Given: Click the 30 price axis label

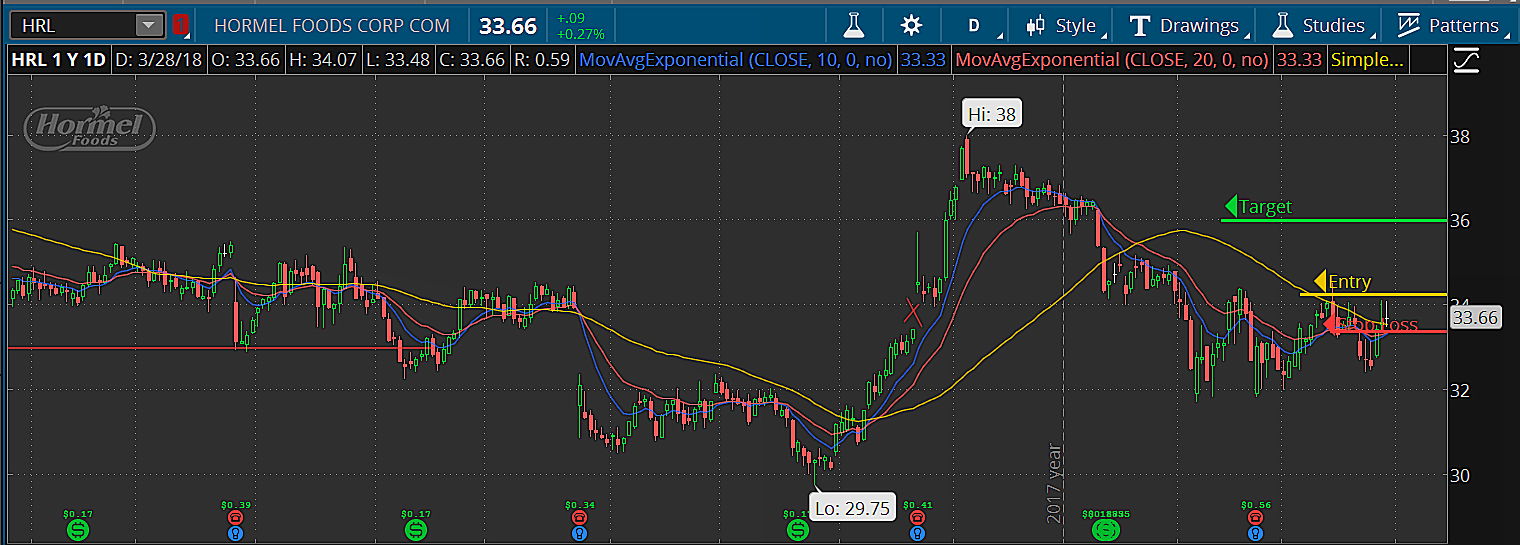Looking at the screenshot, I should [1459, 475].
